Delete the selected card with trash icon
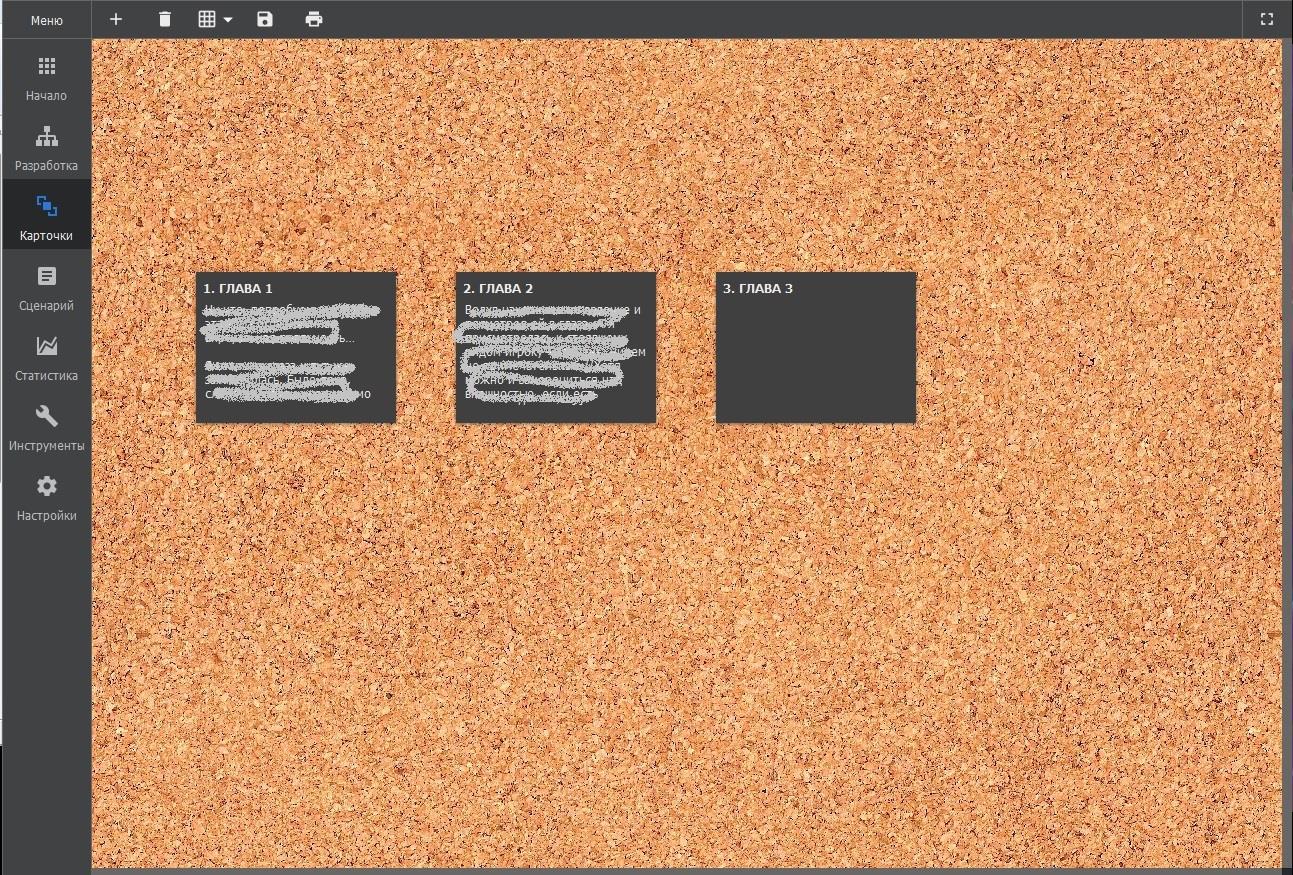Screen dimensions: 1293x875 165,19
